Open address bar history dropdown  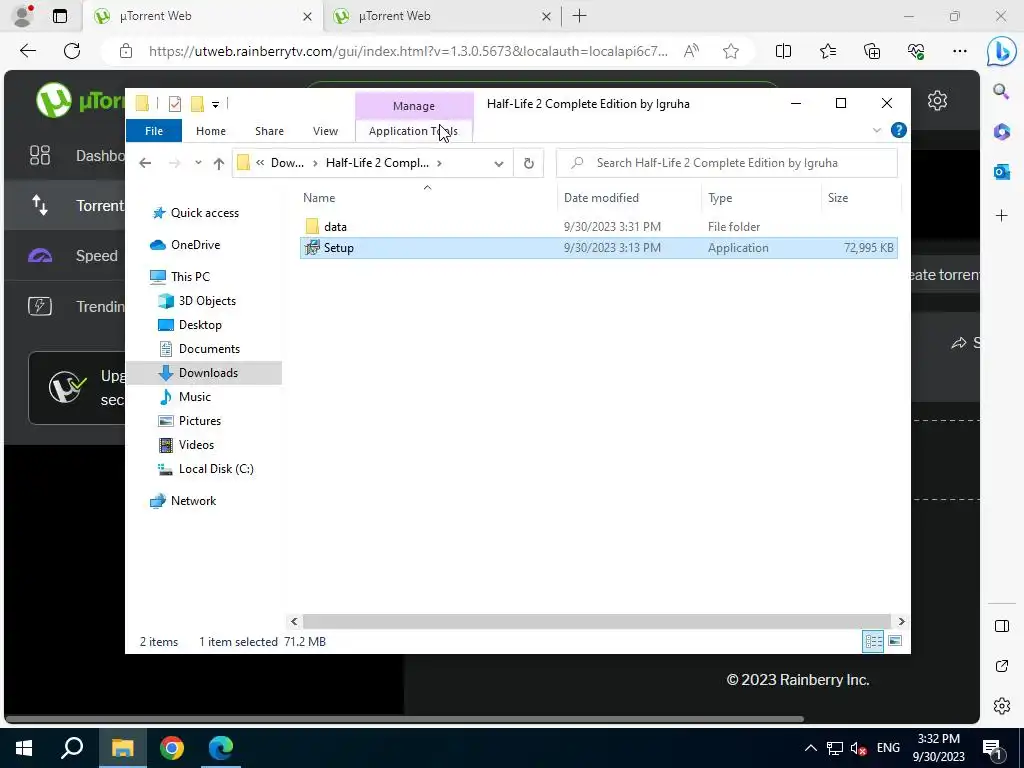[498, 163]
